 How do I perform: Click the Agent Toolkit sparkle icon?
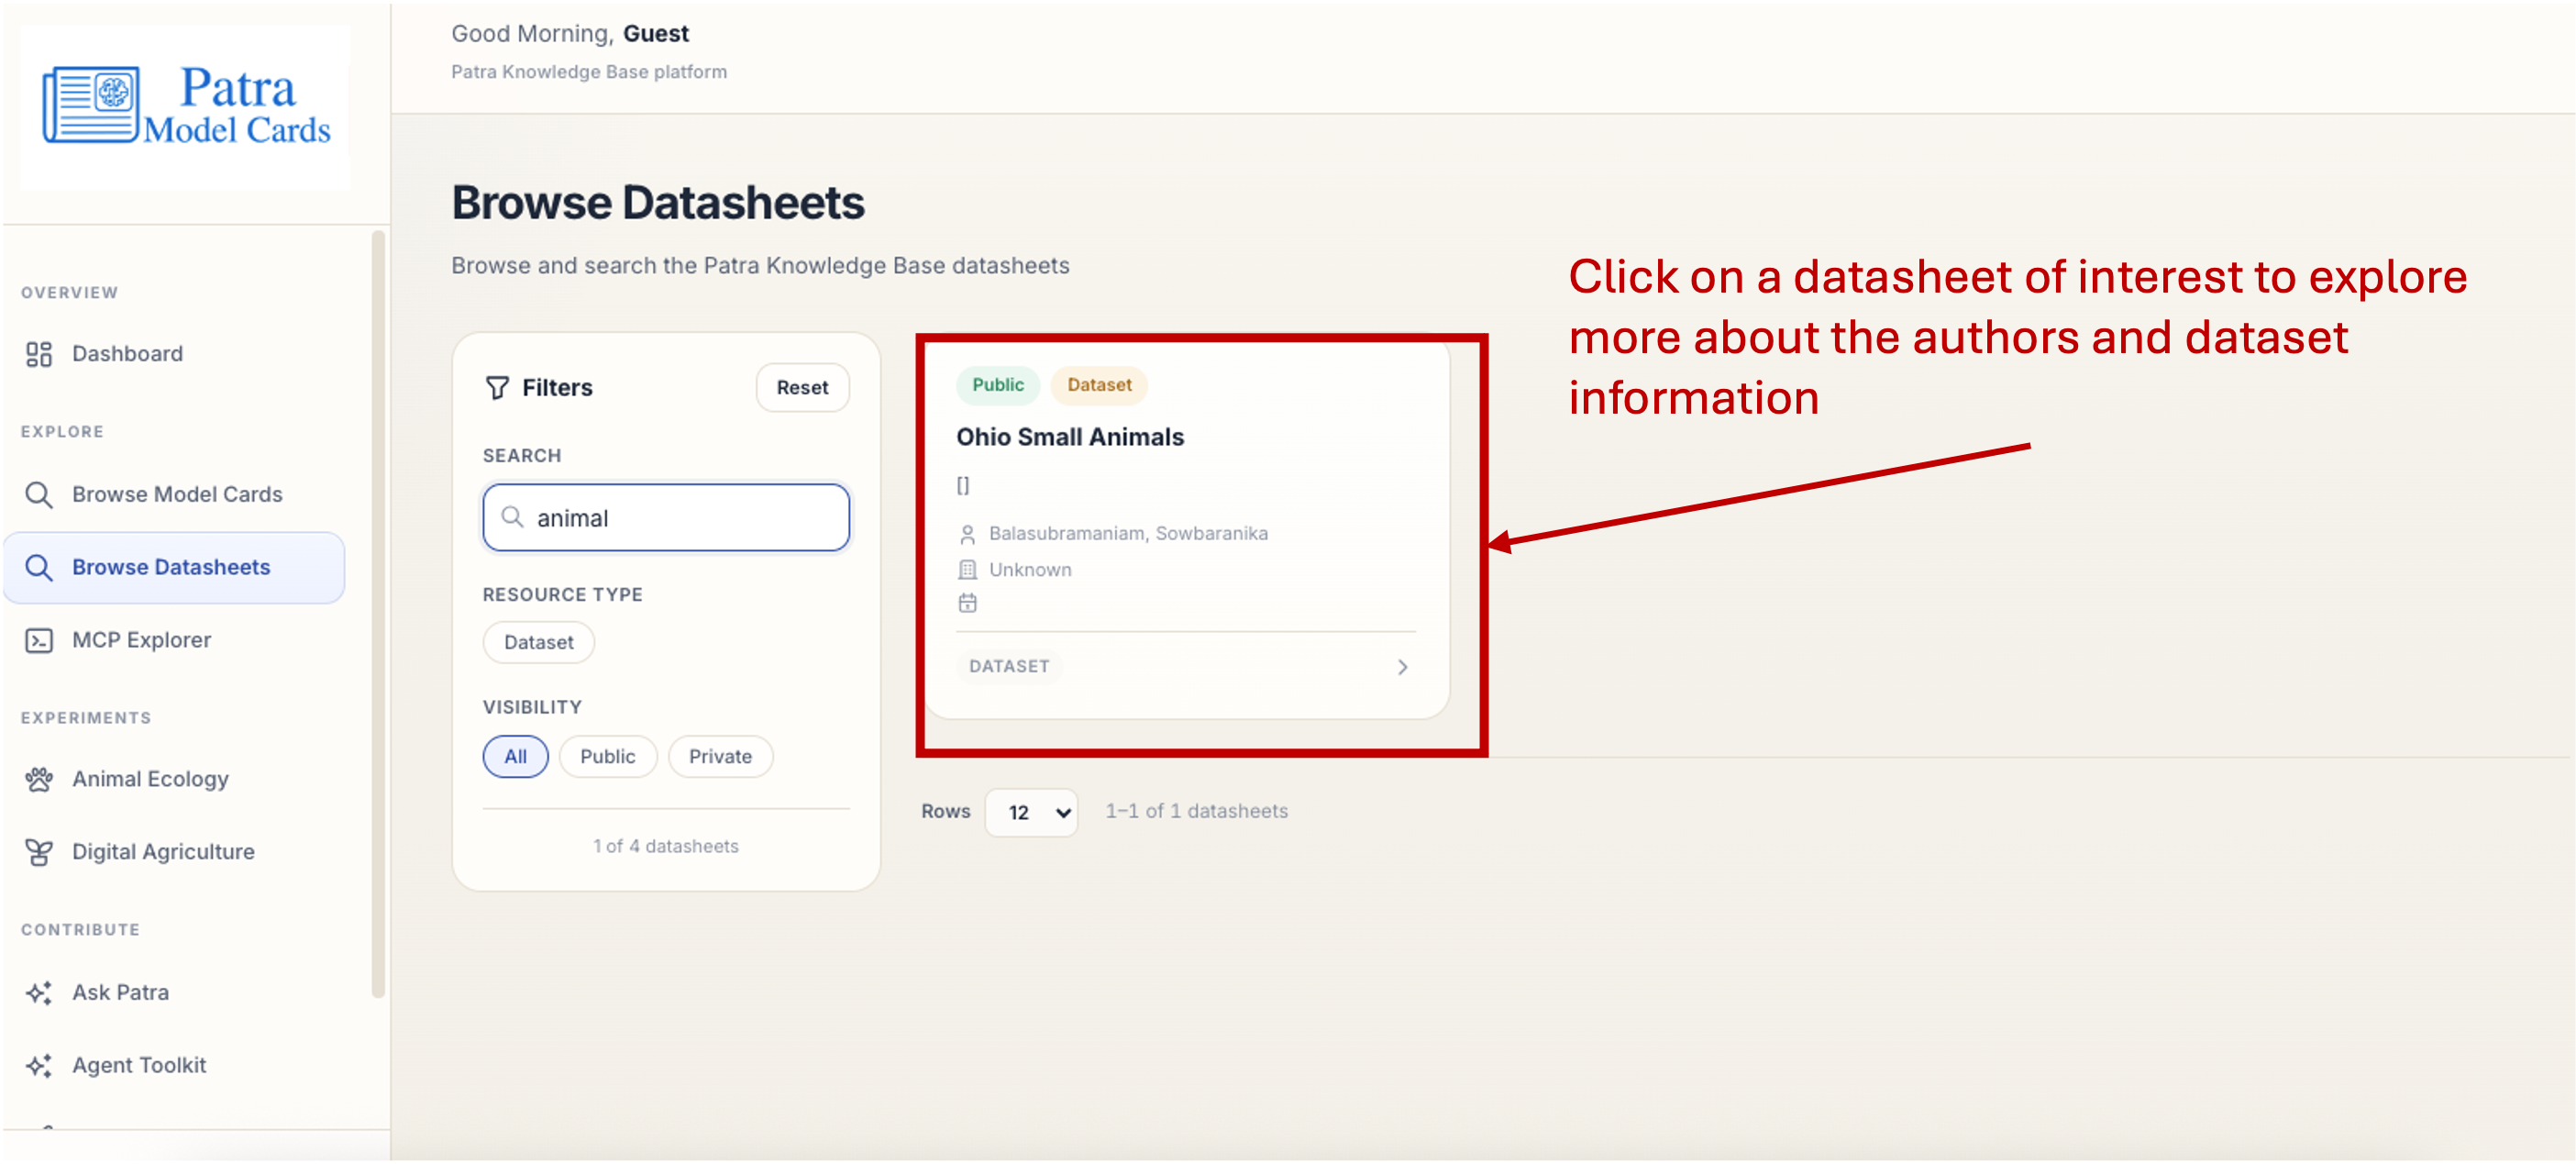(x=39, y=1066)
